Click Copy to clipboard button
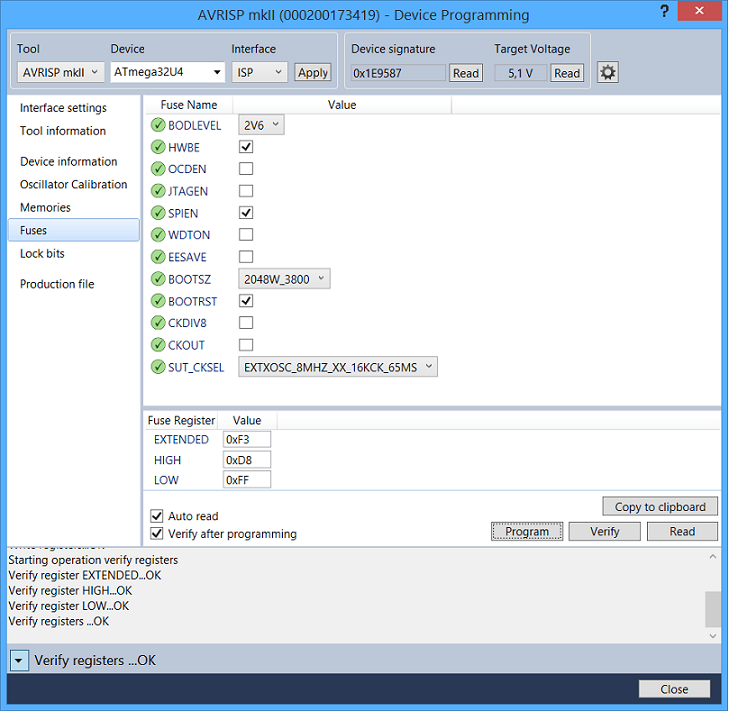 660,506
